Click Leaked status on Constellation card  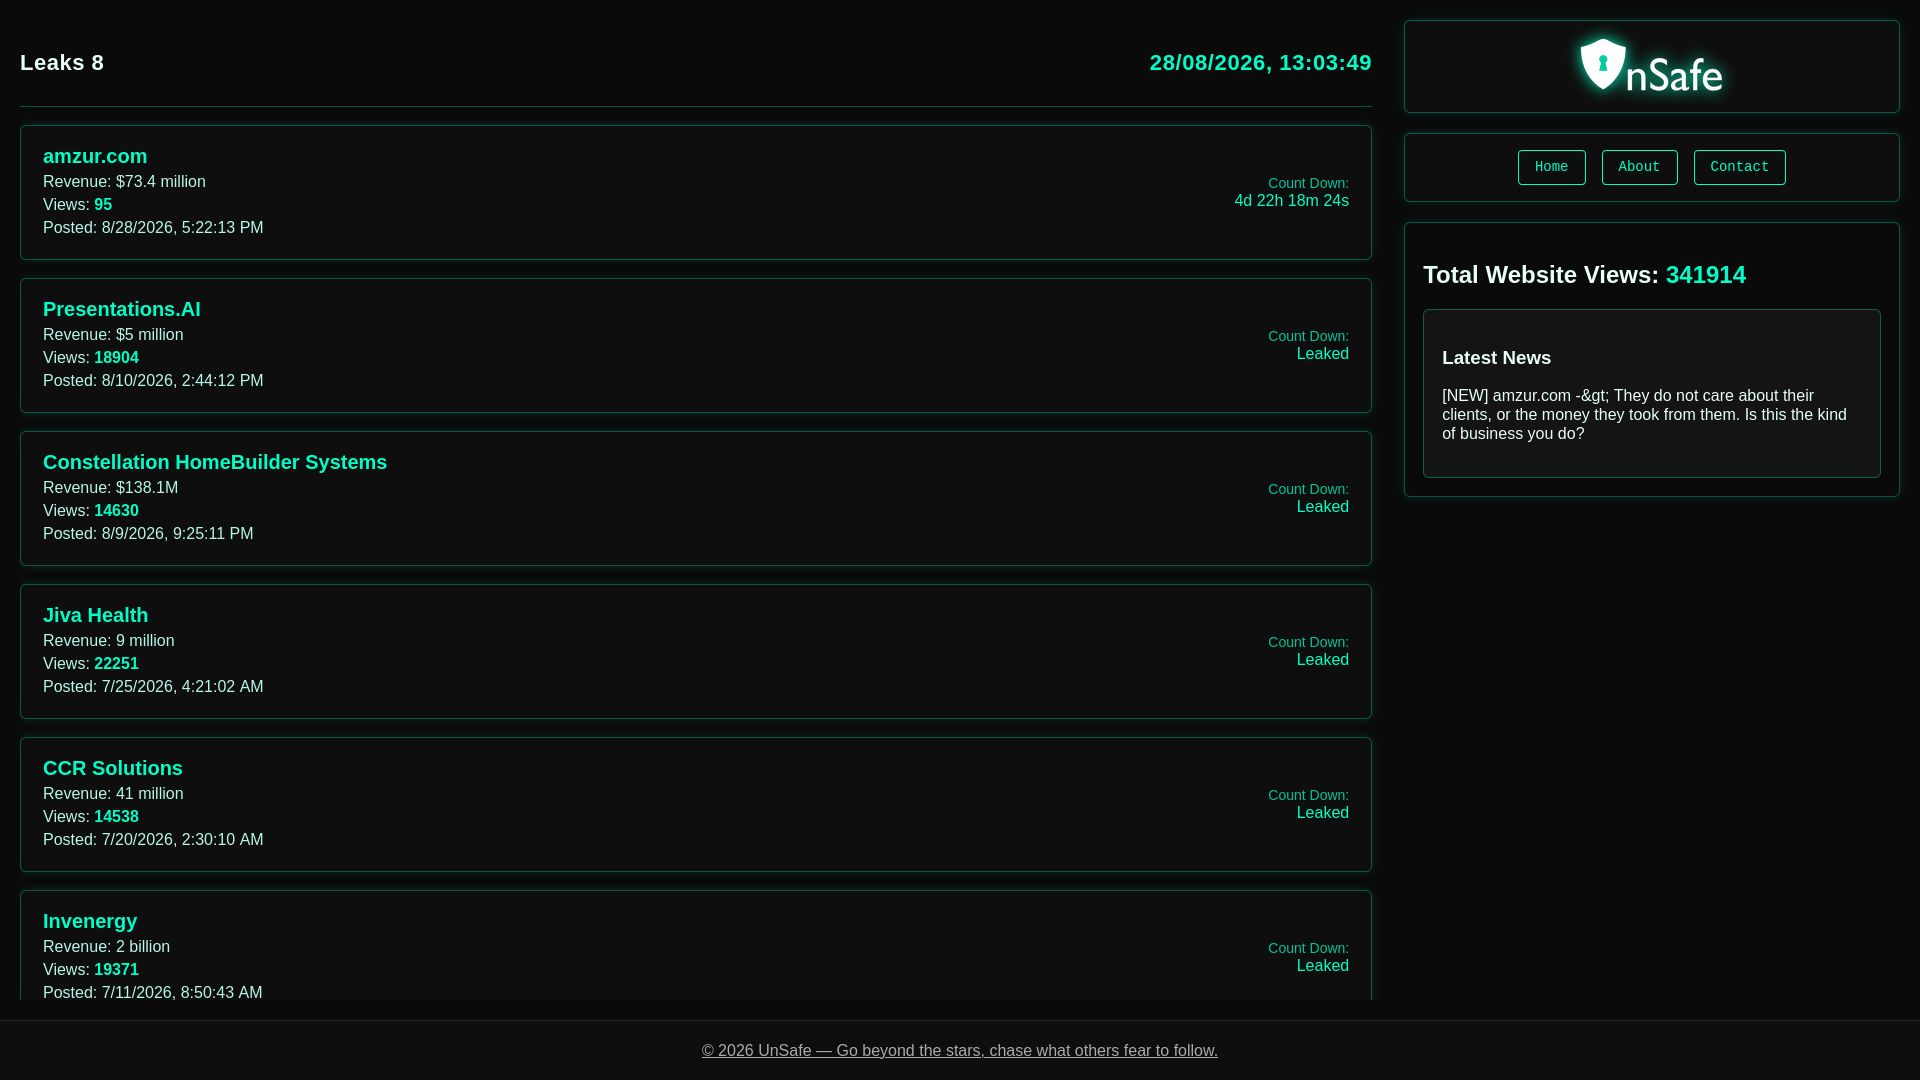click(x=1322, y=507)
